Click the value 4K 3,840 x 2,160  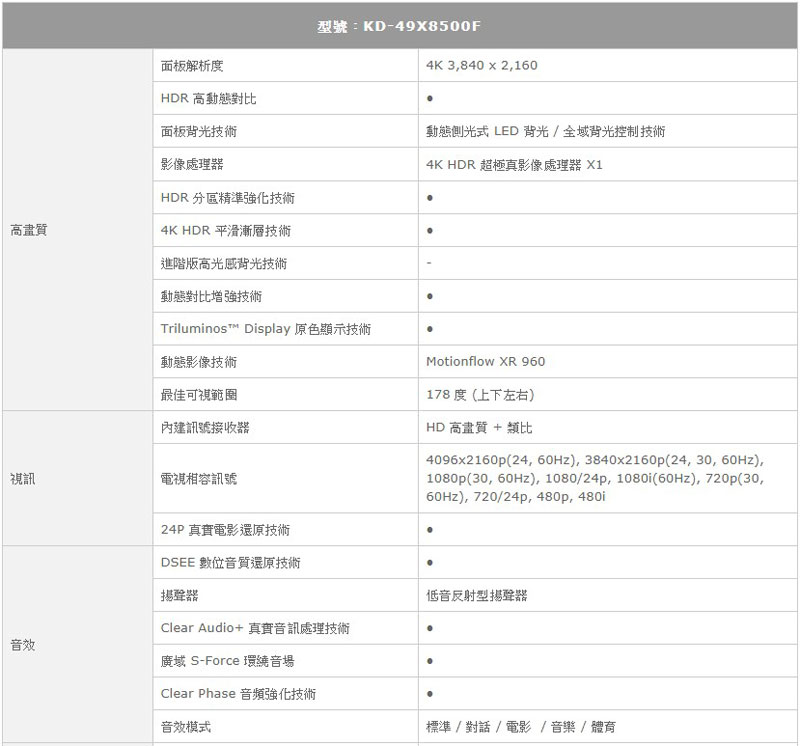482,65
